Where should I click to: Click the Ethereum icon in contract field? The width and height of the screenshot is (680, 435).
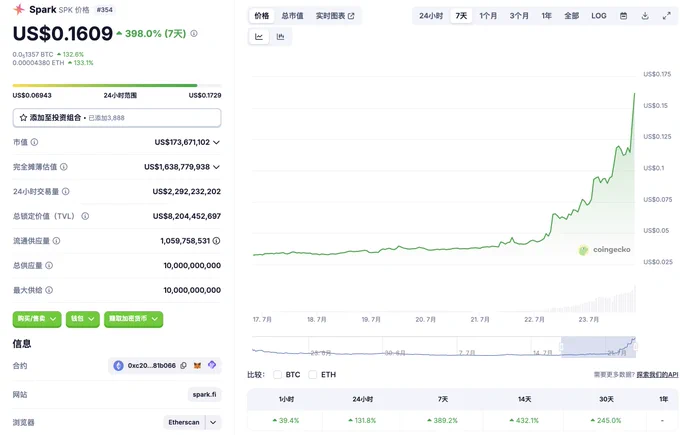(118, 366)
